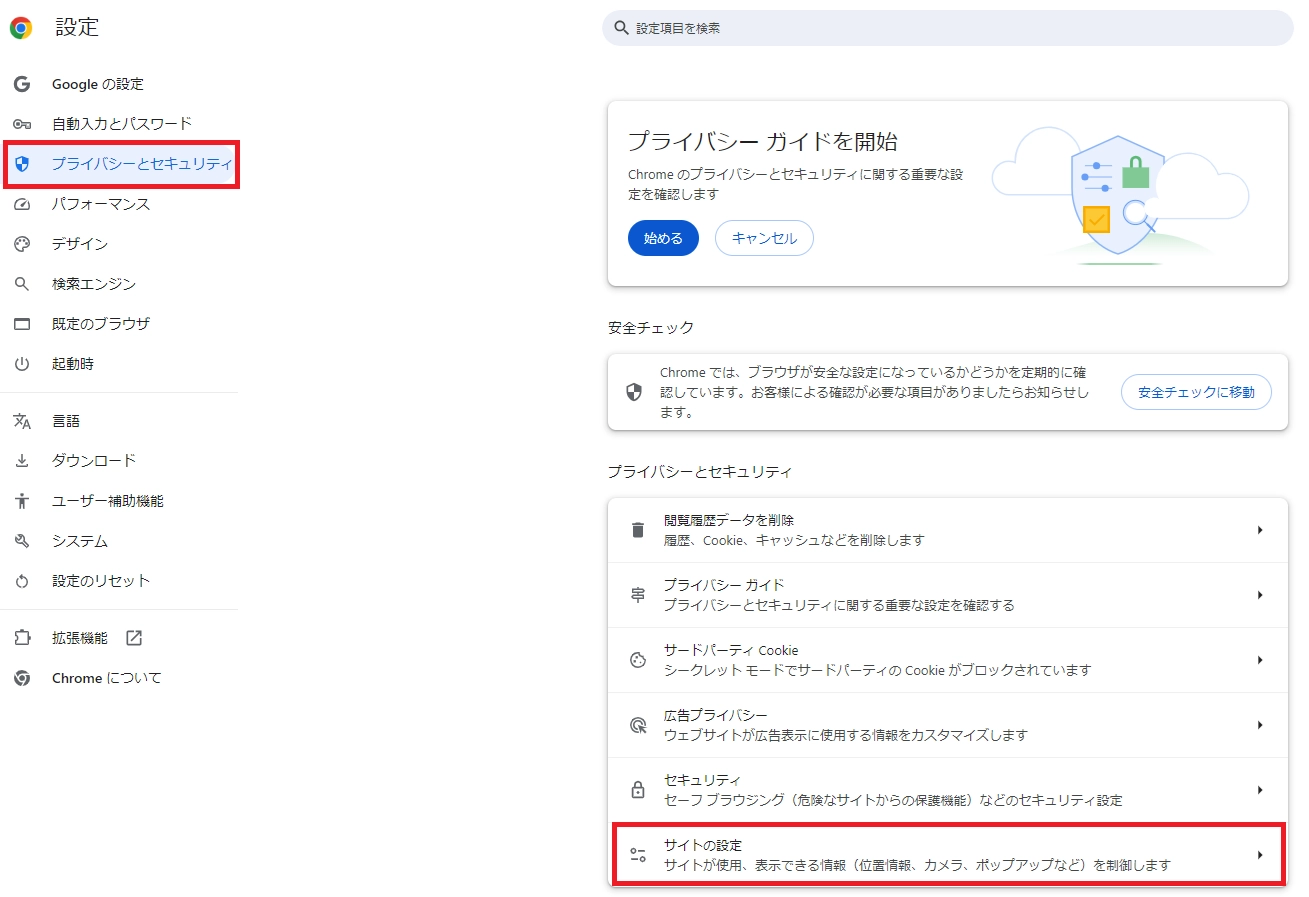
Task: Open サードパーティ Cookie settings row
Action: tap(947, 660)
